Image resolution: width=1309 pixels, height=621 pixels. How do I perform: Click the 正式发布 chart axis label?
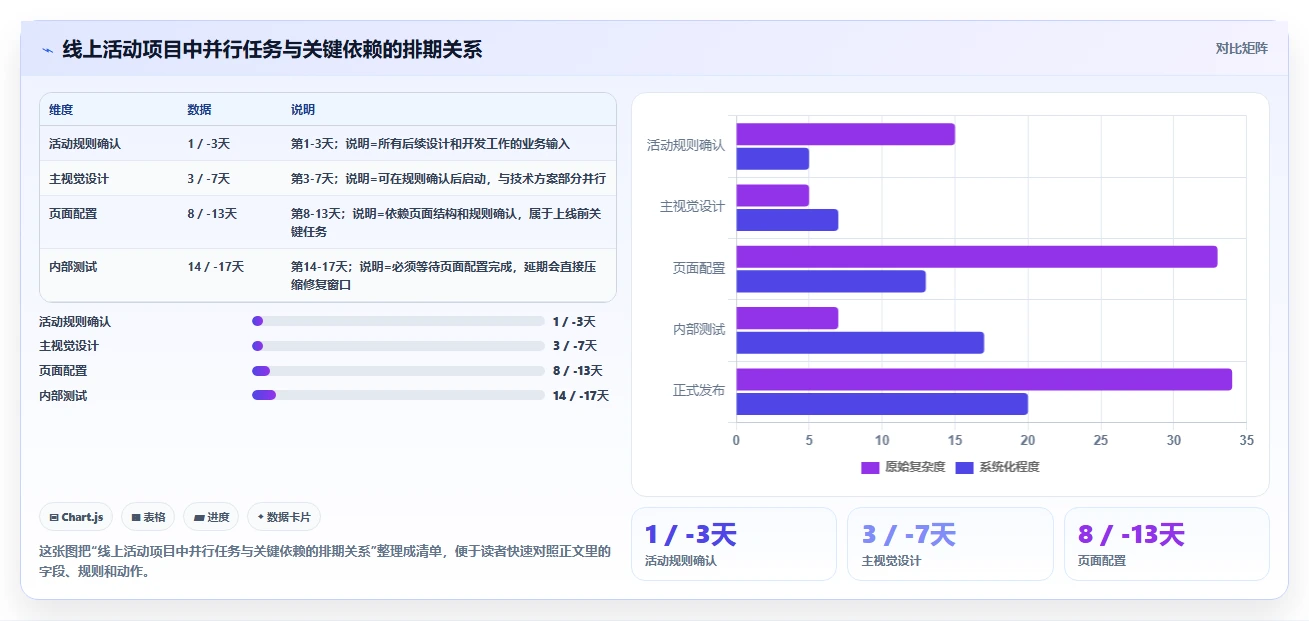[699, 390]
